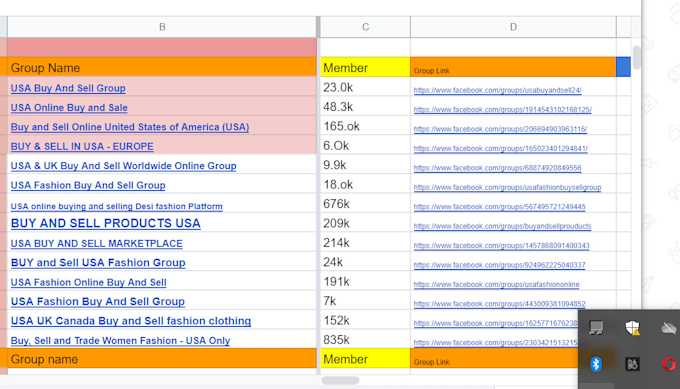Open USA BUY AND SELL MARKETPLACE link
Viewport: 680px width, 389px height.
click(x=96, y=243)
